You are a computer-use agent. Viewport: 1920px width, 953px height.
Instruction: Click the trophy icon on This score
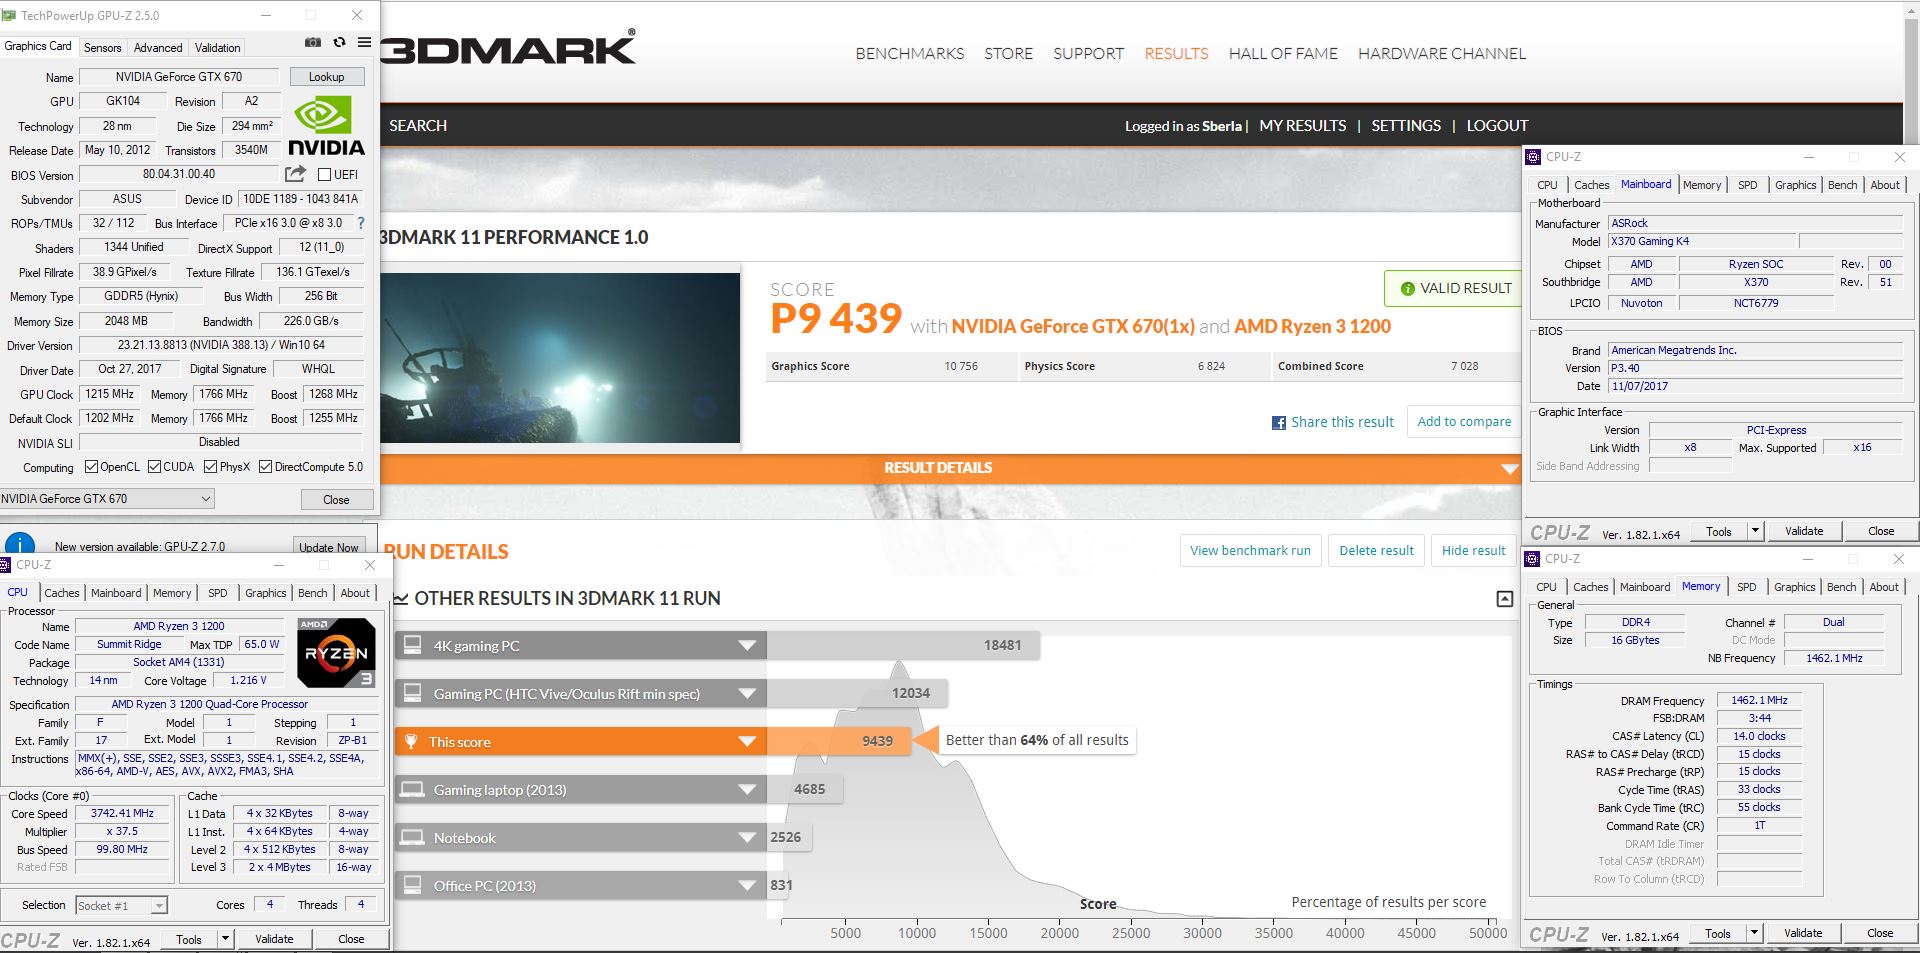click(410, 742)
